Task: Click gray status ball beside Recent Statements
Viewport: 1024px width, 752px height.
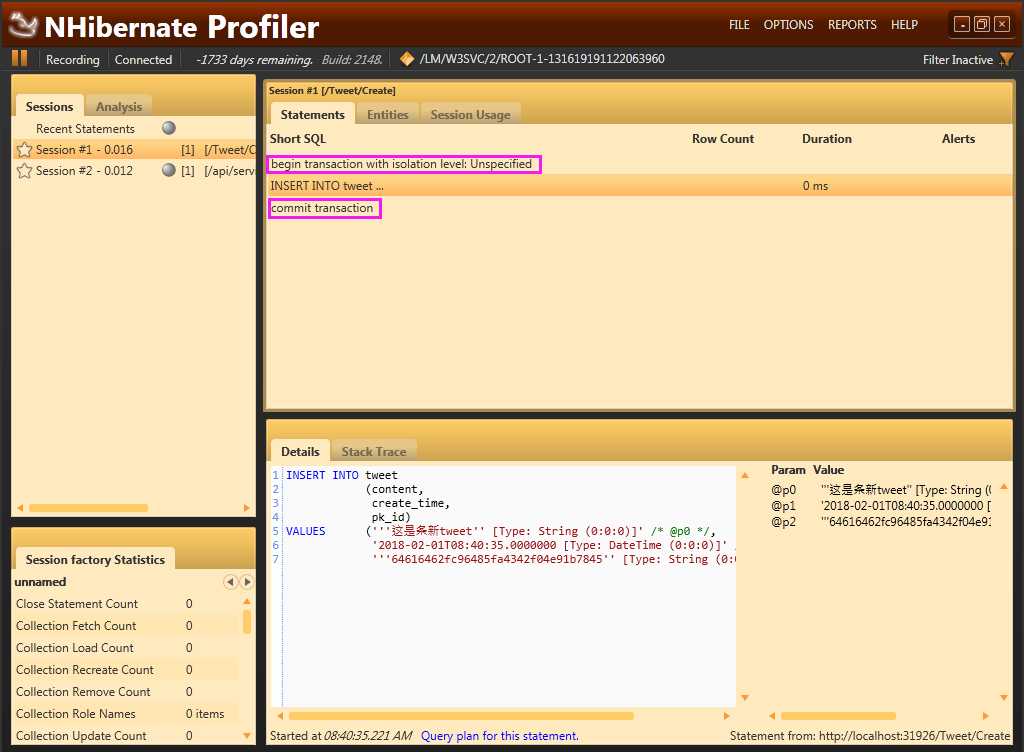Action: coord(168,128)
